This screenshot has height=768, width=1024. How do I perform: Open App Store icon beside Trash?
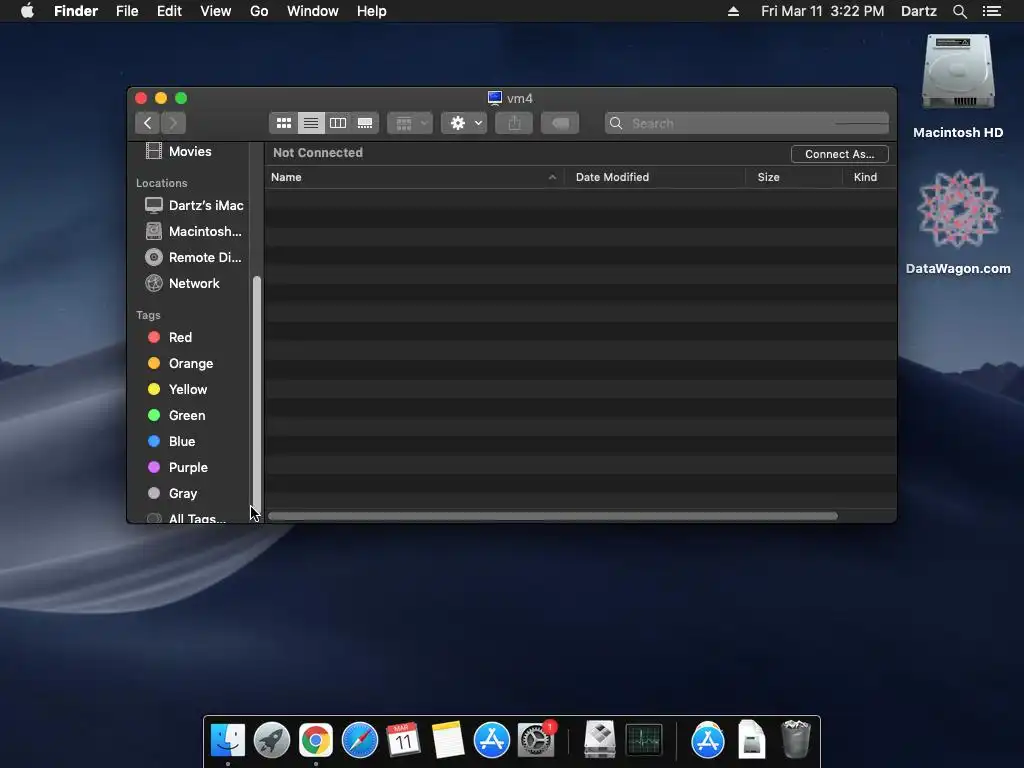[x=708, y=740]
